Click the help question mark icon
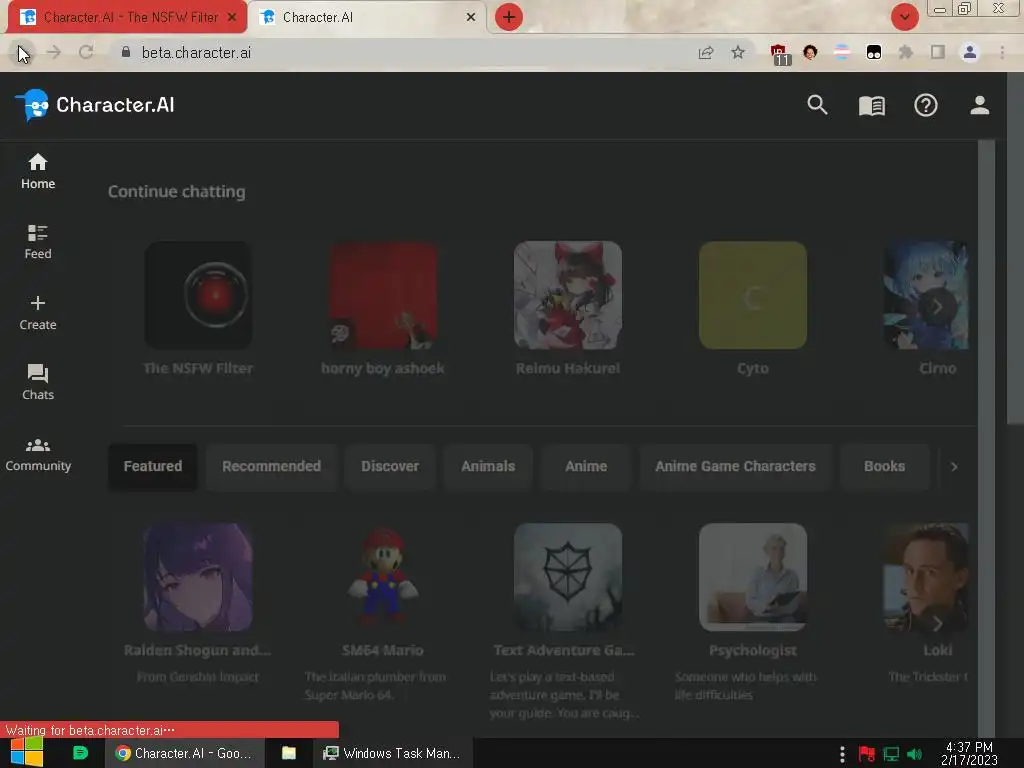 pos(925,105)
